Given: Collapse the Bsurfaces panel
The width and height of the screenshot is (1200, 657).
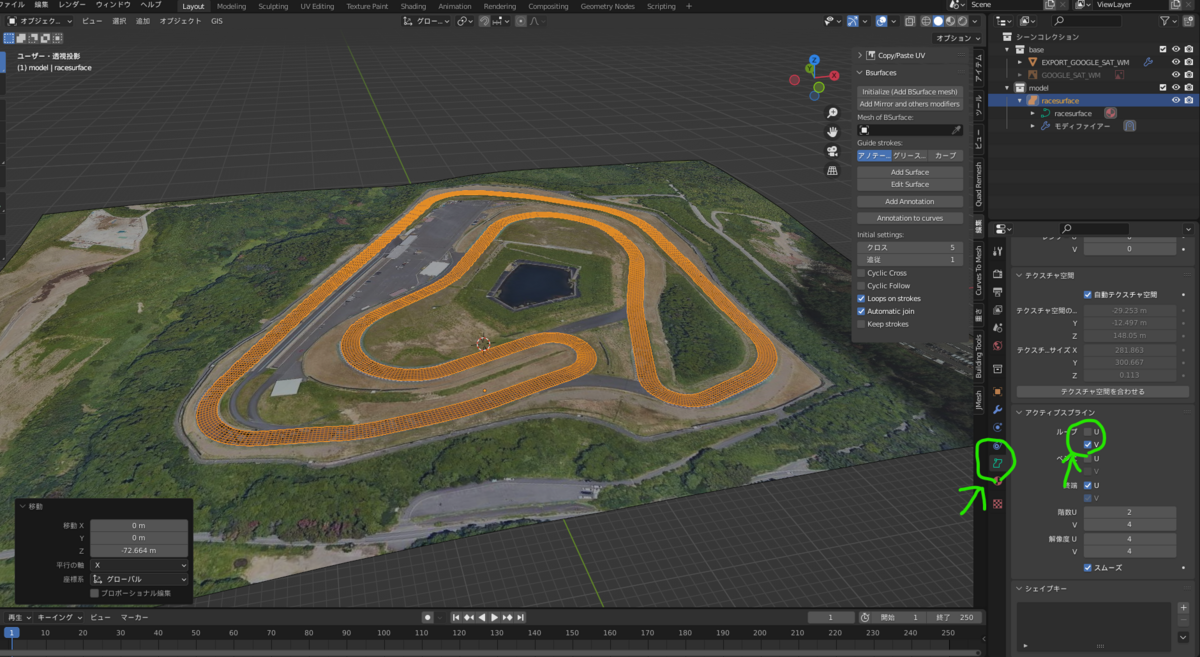Looking at the screenshot, I should pyautogui.click(x=861, y=73).
